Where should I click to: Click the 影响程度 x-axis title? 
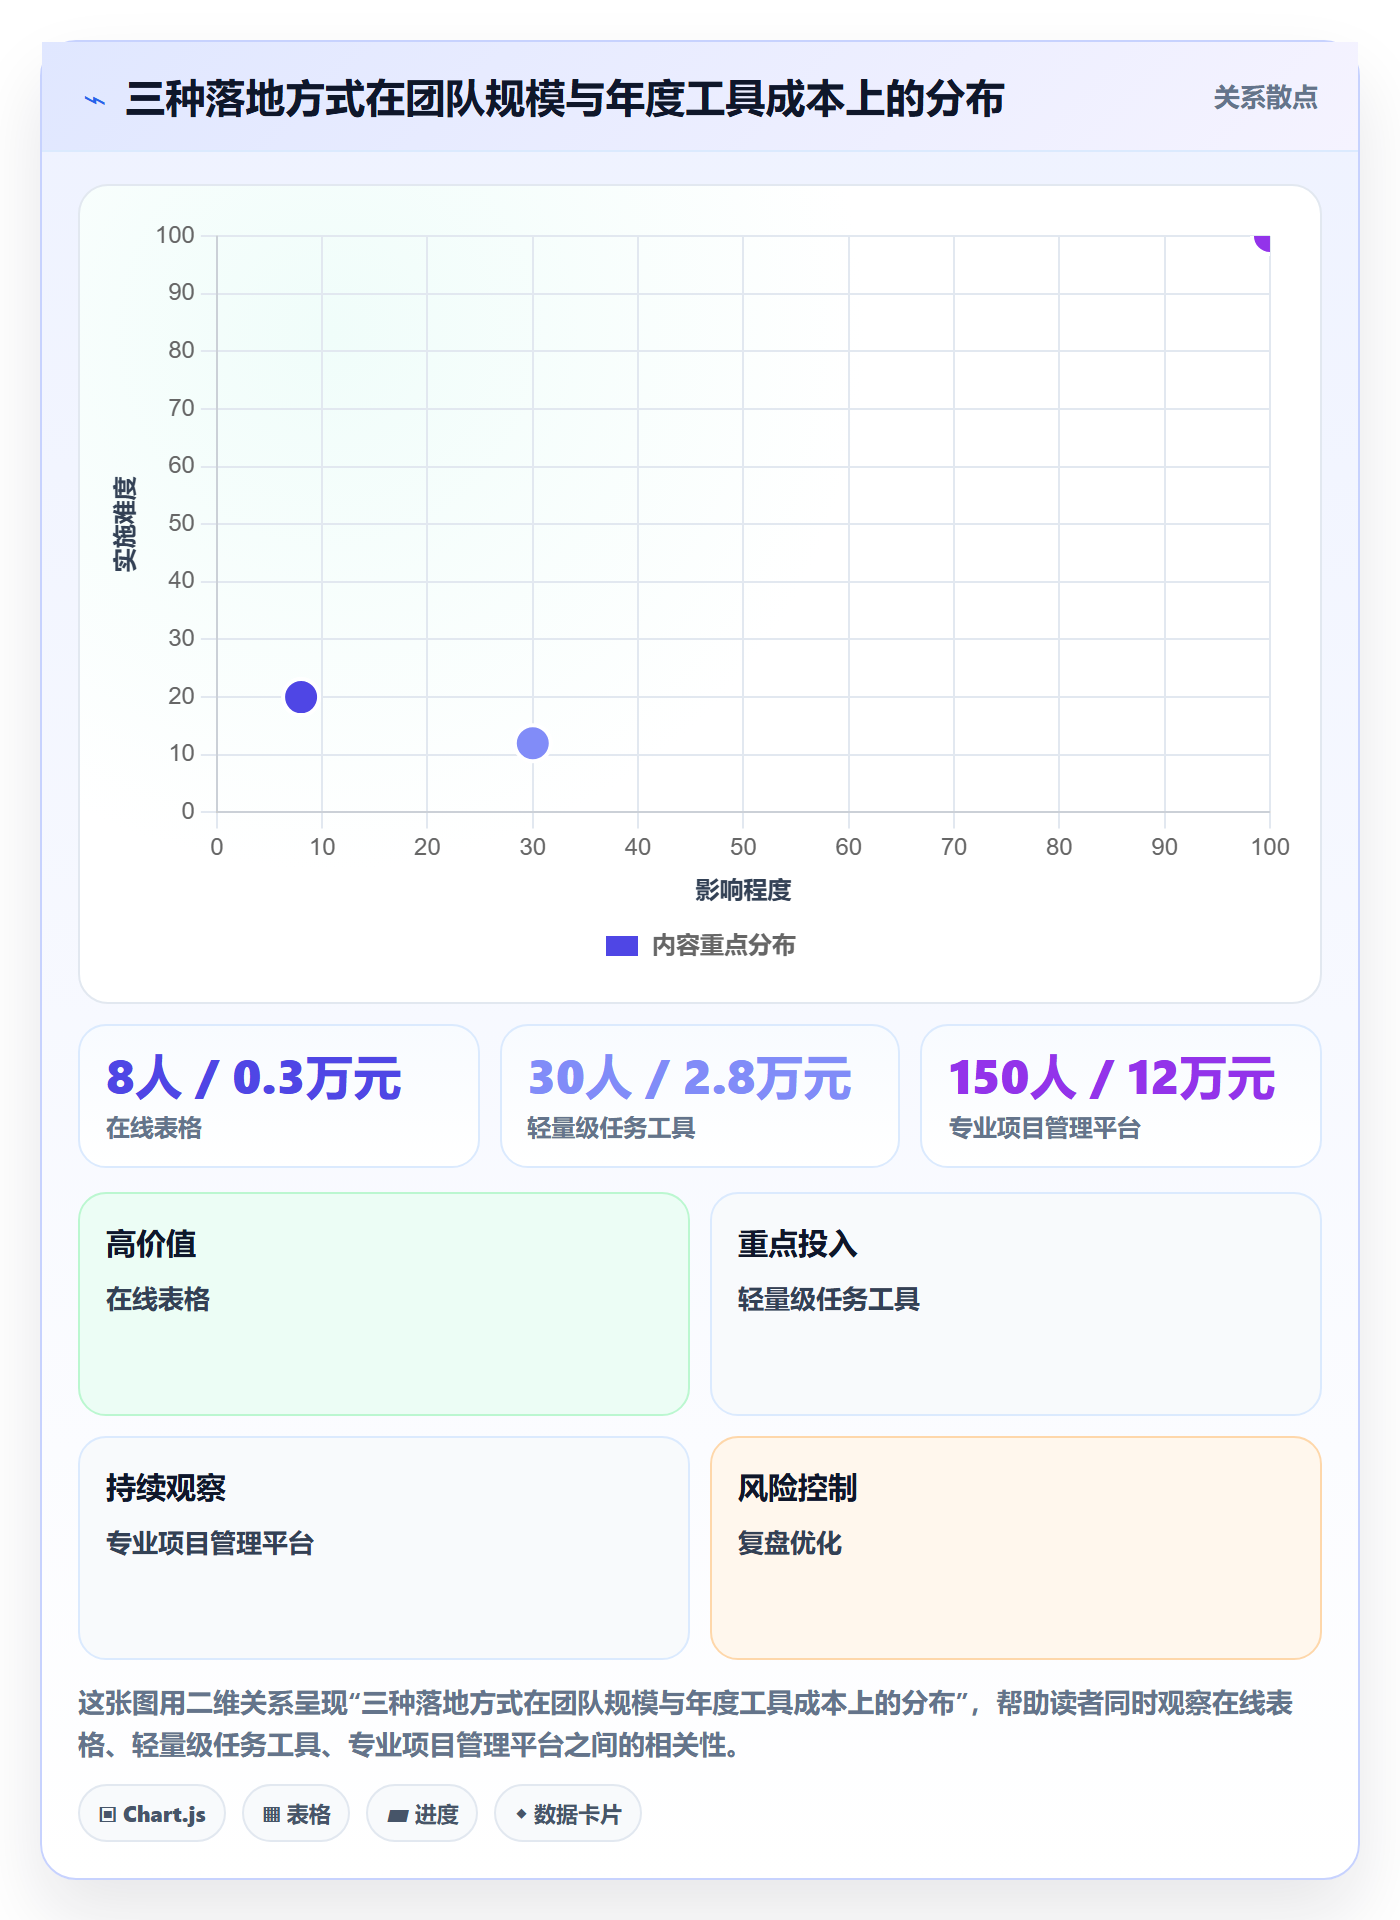click(743, 890)
